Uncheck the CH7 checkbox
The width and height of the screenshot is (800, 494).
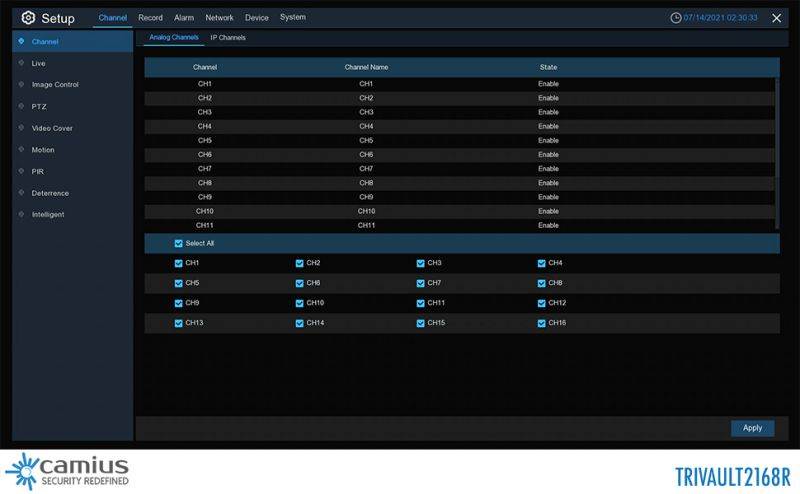point(421,283)
